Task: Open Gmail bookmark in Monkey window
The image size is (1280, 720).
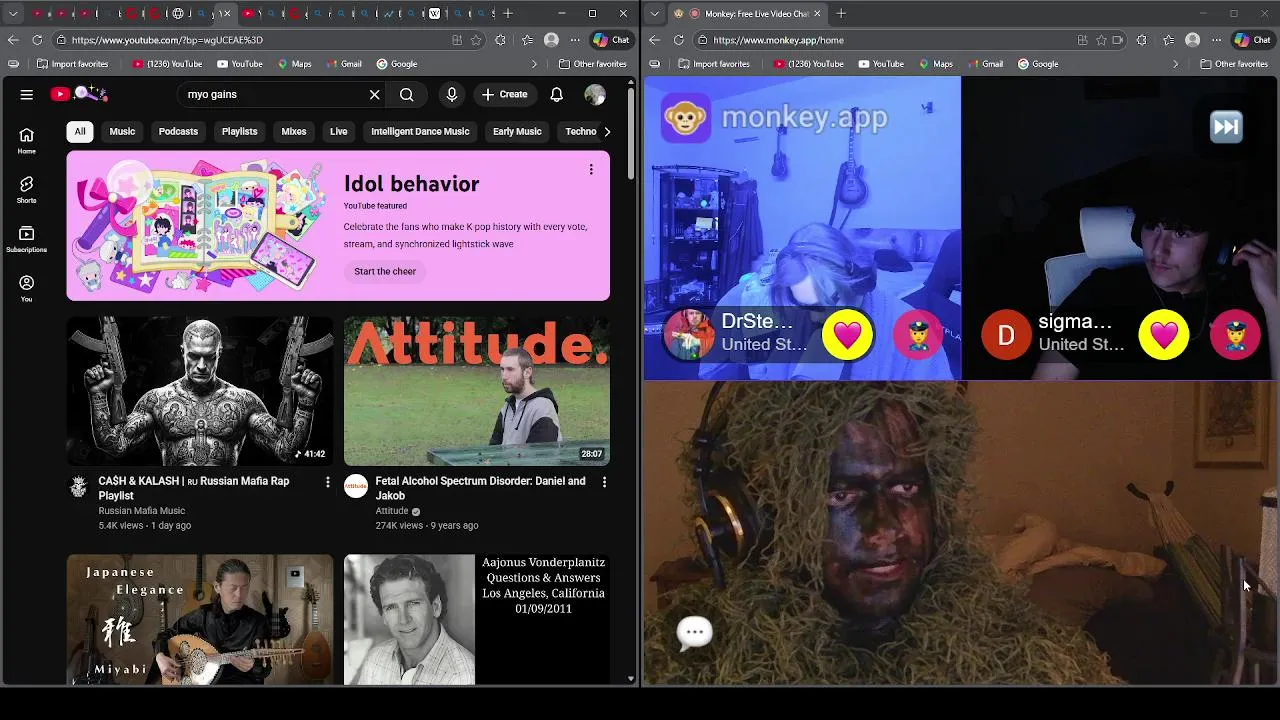Action: click(x=985, y=64)
